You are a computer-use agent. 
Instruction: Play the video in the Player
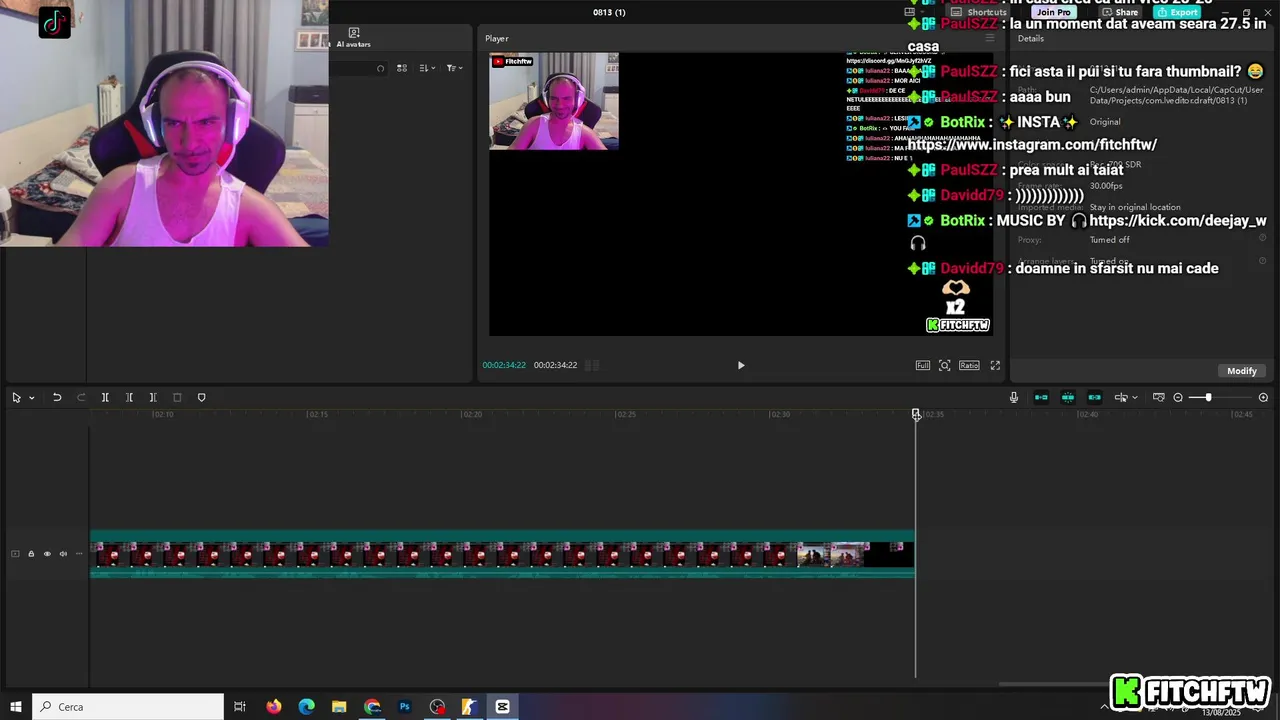(x=741, y=366)
